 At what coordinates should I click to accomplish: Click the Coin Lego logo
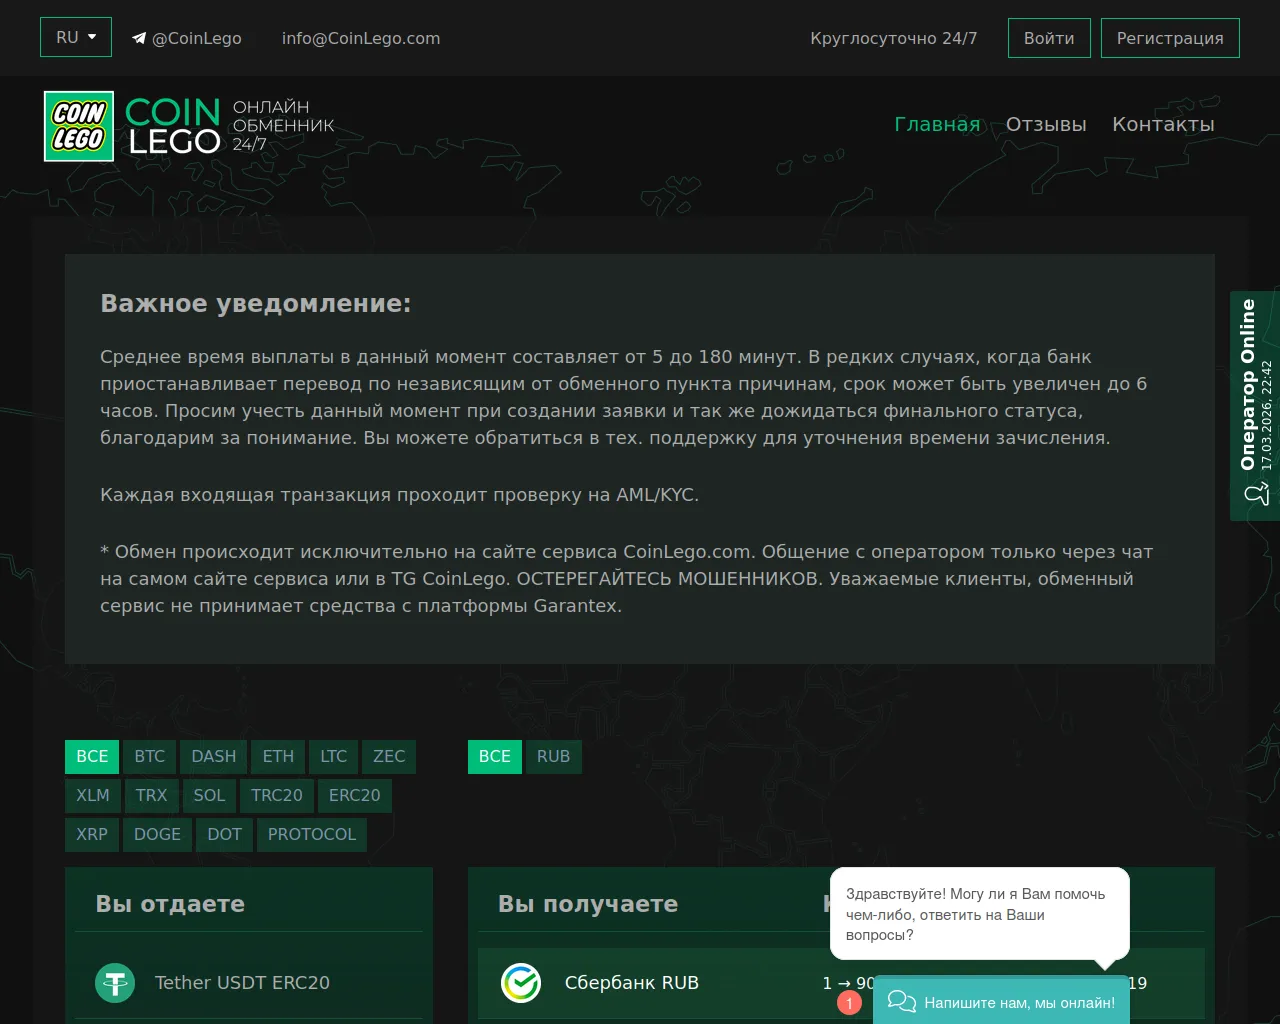coord(190,126)
